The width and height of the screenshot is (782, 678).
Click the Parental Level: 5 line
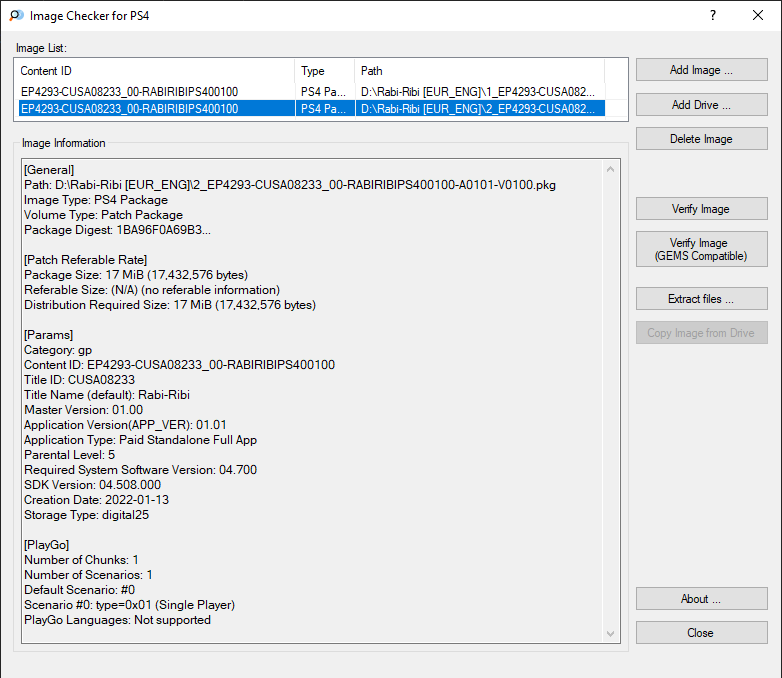coord(69,455)
